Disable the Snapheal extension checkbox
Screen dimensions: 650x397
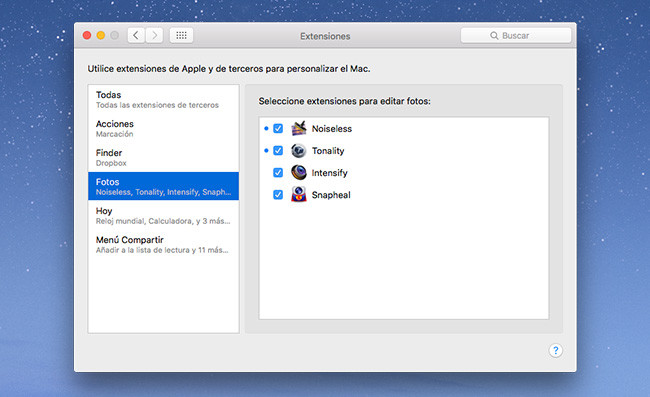click(278, 194)
